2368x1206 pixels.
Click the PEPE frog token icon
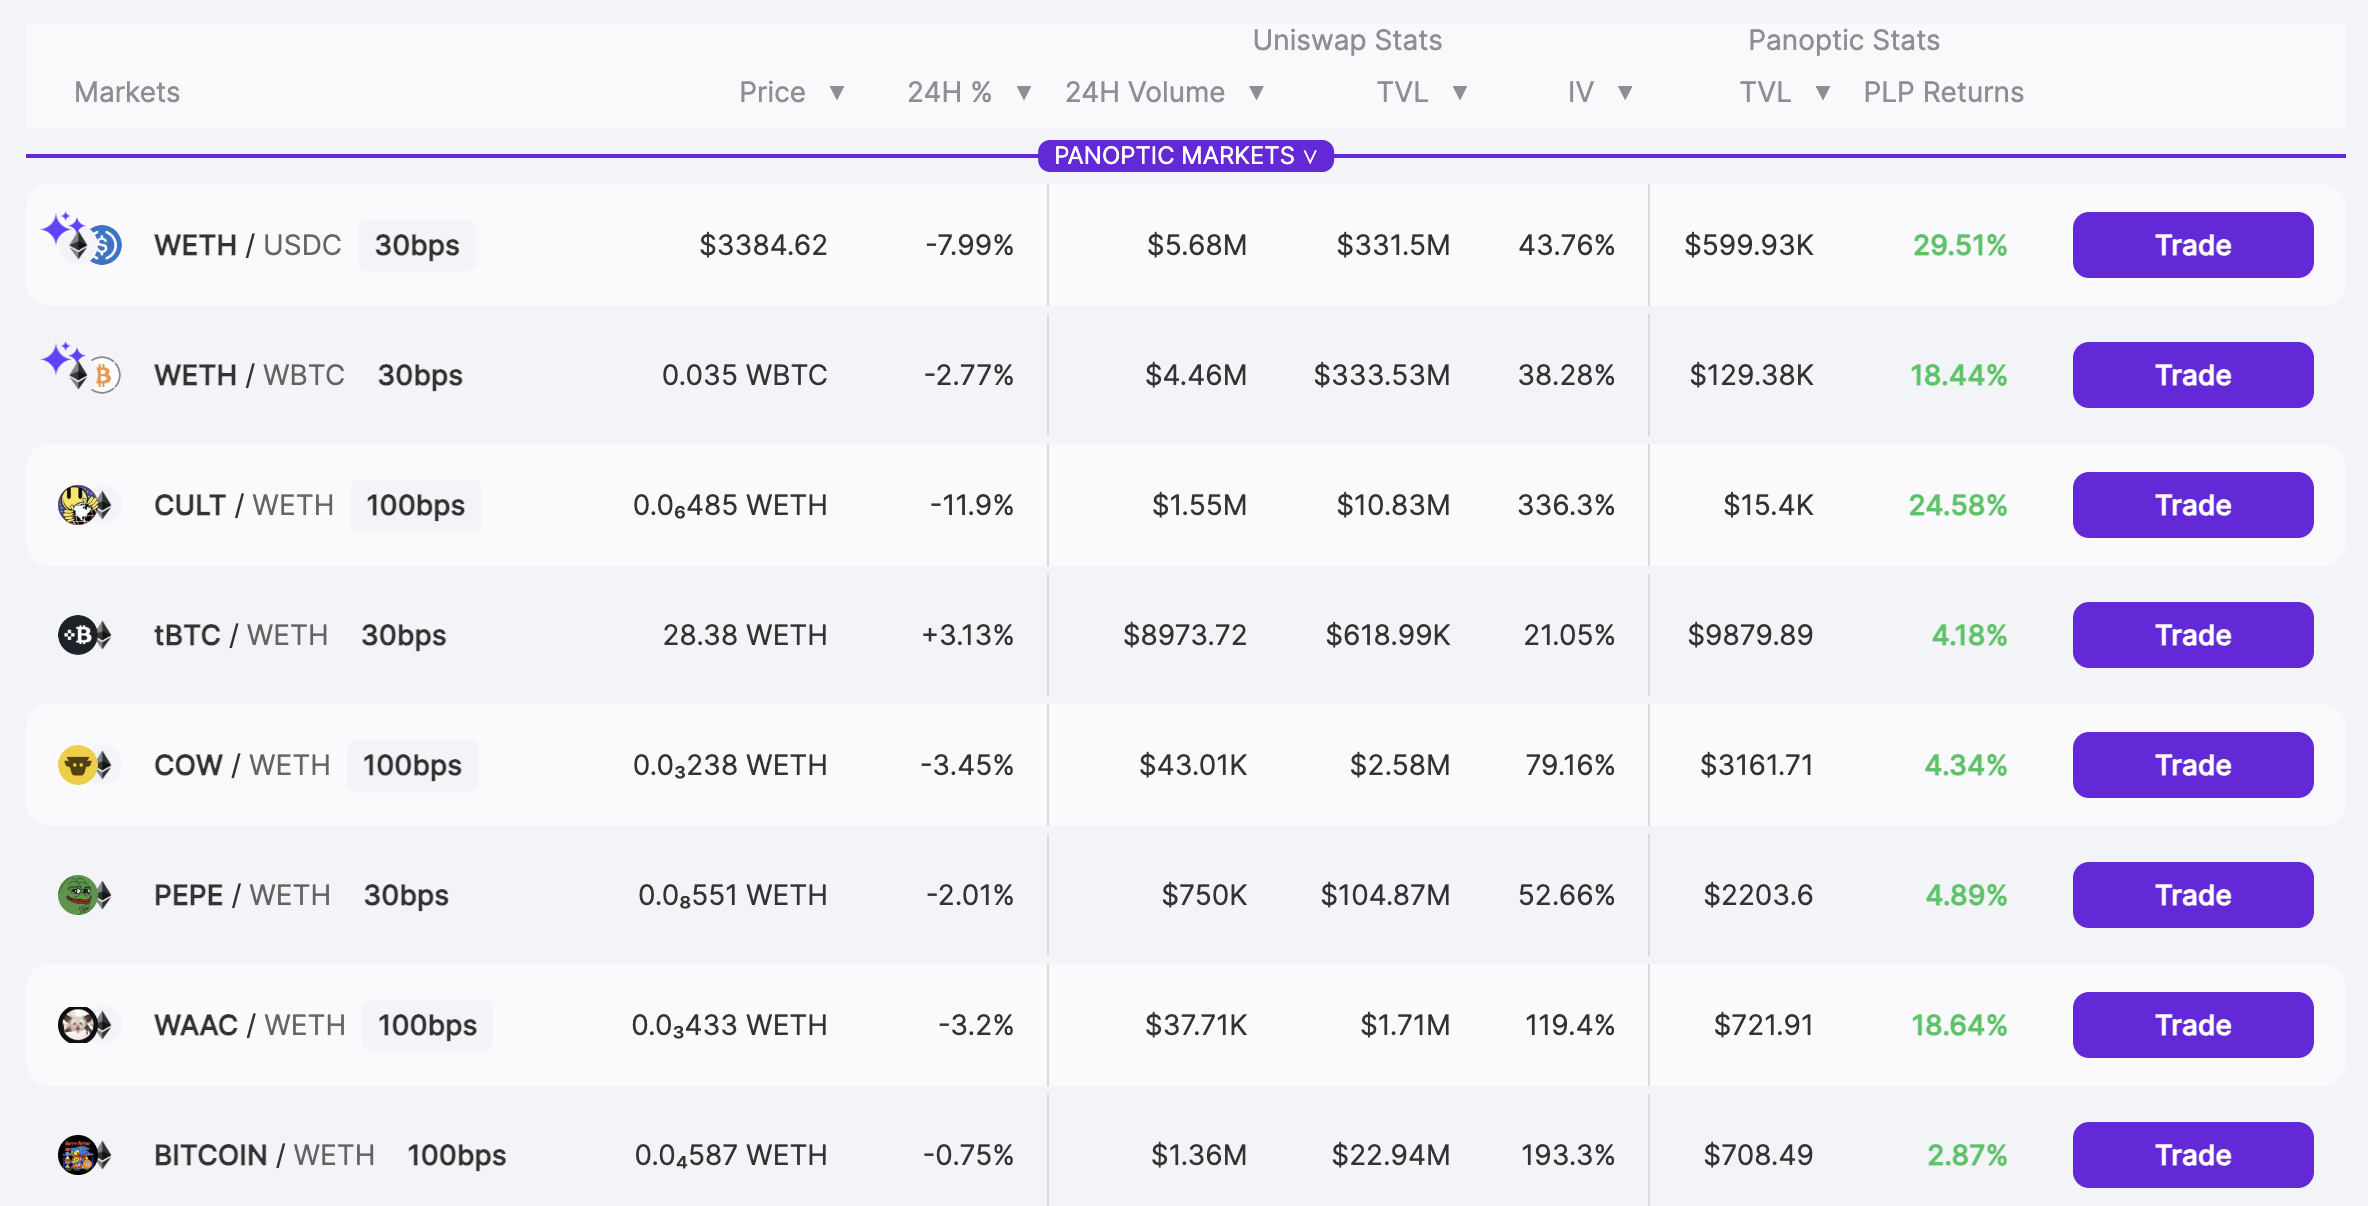(77, 895)
